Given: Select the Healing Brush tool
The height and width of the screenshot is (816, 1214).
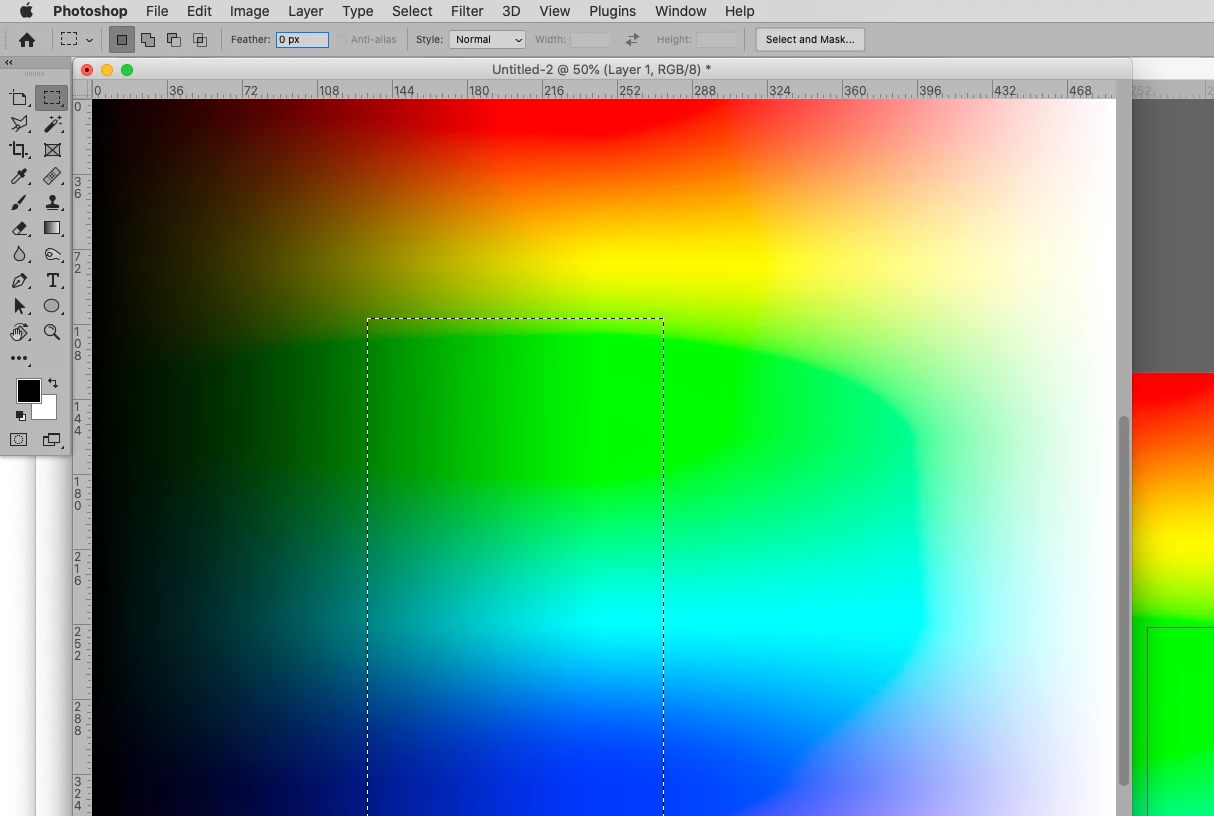Looking at the screenshot, I should click(x=52, y=176).
